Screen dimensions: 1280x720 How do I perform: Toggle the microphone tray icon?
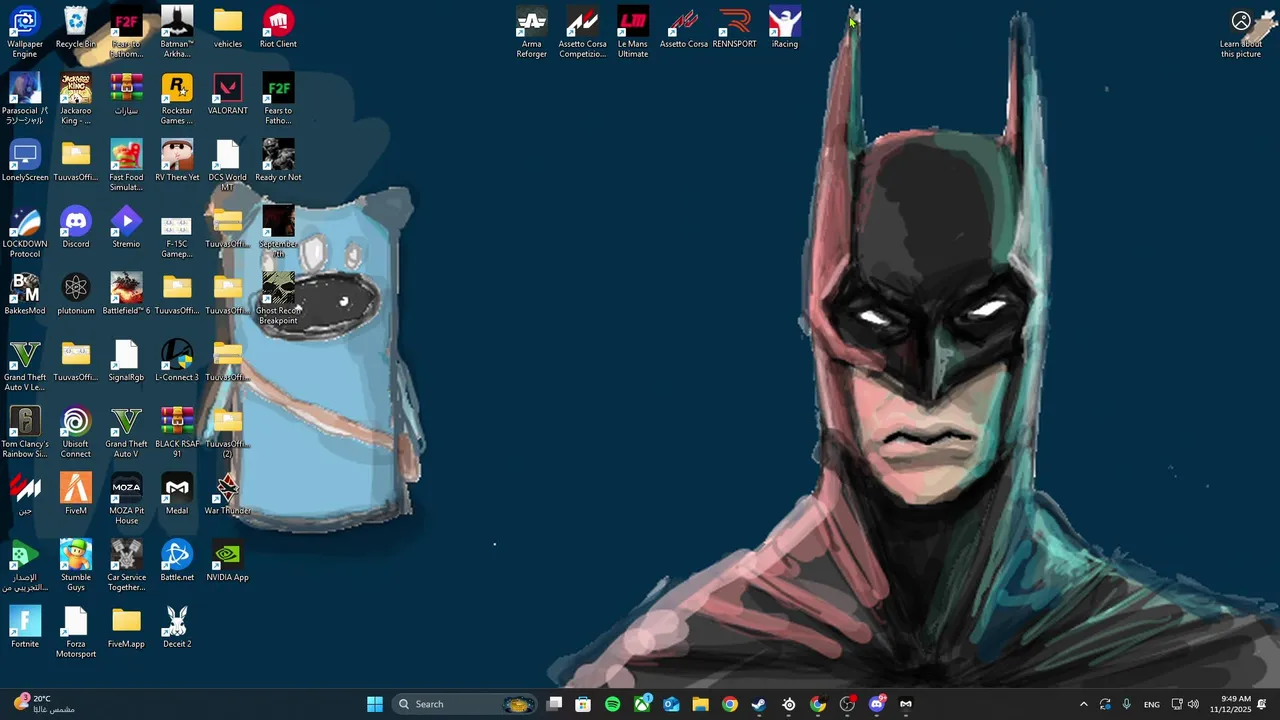(x=1127, y=704)
